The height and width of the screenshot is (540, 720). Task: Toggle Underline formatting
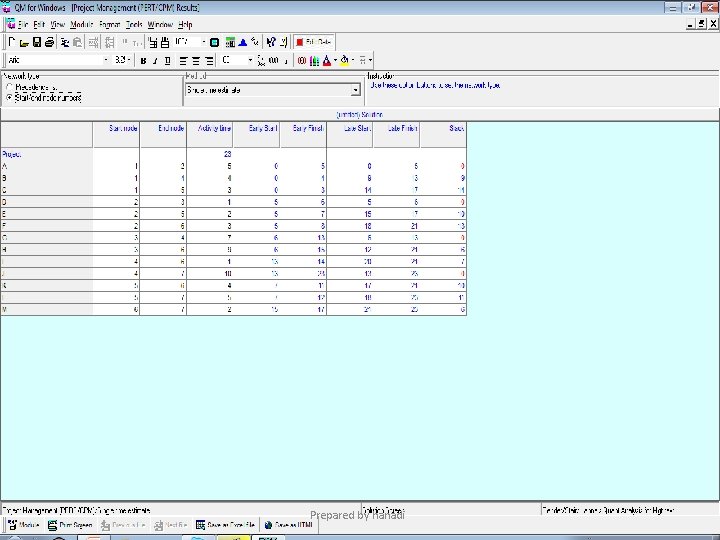(x=168, y=60)
